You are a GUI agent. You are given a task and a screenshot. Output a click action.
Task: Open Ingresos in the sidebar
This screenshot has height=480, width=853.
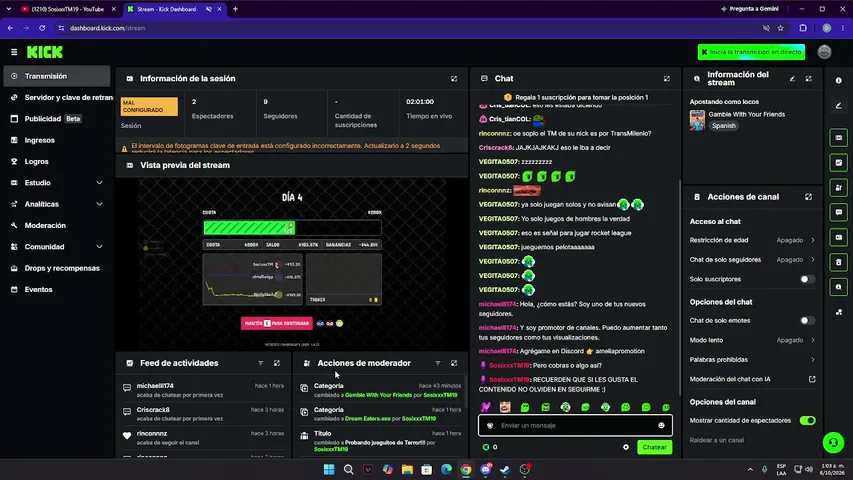[x=57, y=140]
